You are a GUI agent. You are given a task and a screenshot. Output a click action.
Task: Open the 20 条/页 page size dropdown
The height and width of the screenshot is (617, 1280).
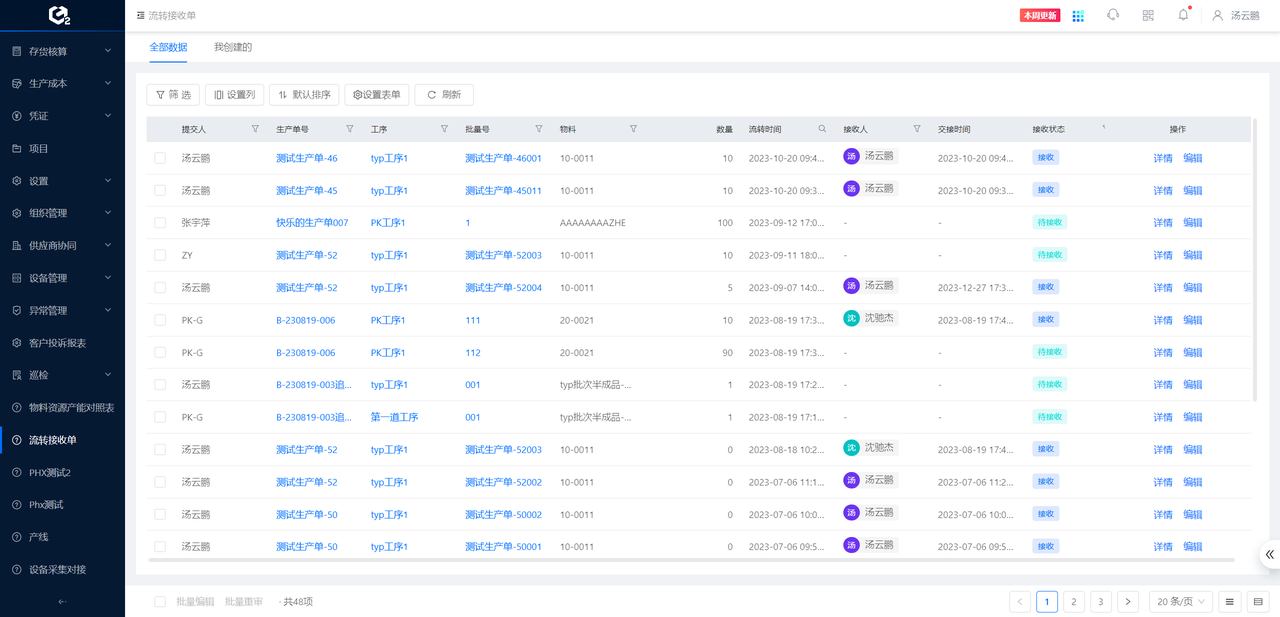tap(1180, 601)
